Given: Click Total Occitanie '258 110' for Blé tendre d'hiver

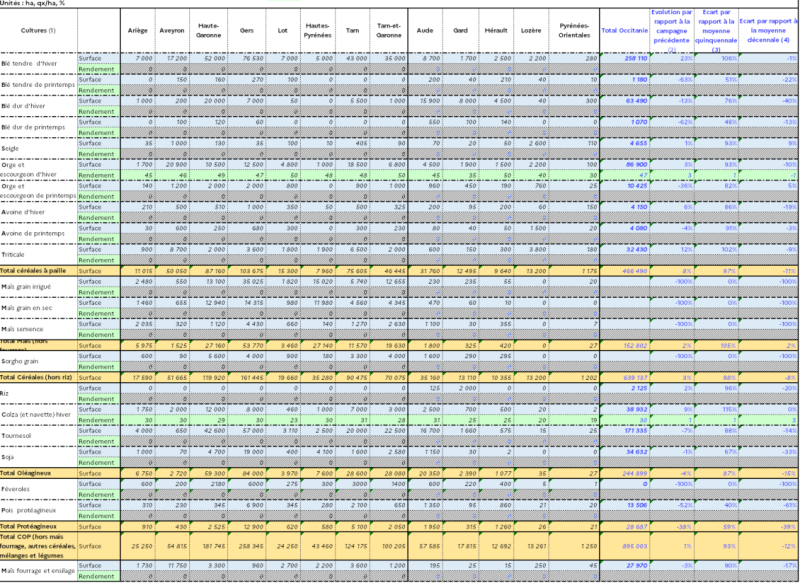Looking at the screenshot, I should pos(624,58).
